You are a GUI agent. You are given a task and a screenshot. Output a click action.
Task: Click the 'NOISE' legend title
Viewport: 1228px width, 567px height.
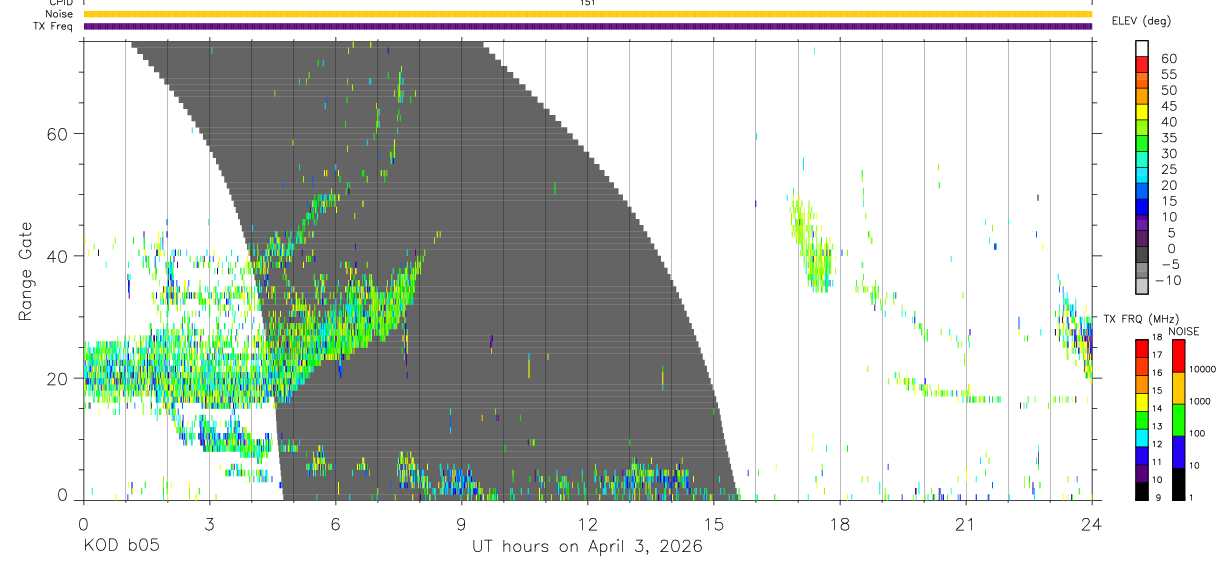click(1183, 331)
